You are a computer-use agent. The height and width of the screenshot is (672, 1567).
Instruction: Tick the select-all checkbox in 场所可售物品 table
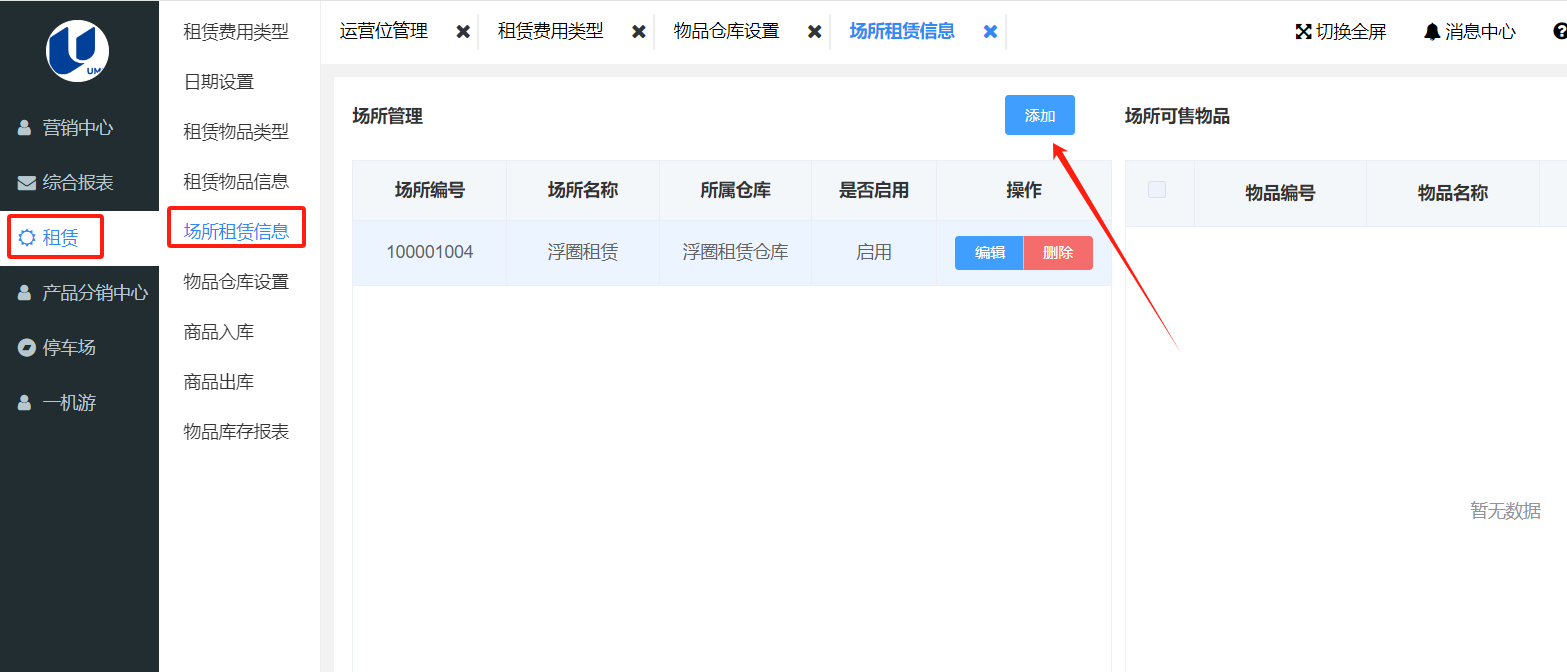tap(1157, 190)
